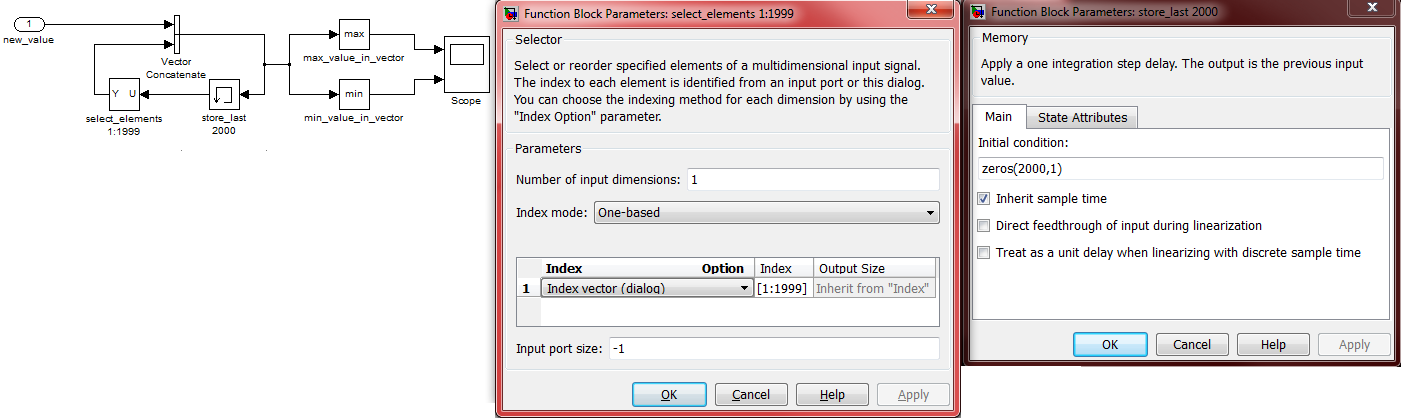
Task: Click OK in the Selector dialog
Action: [x=670, y=395]
